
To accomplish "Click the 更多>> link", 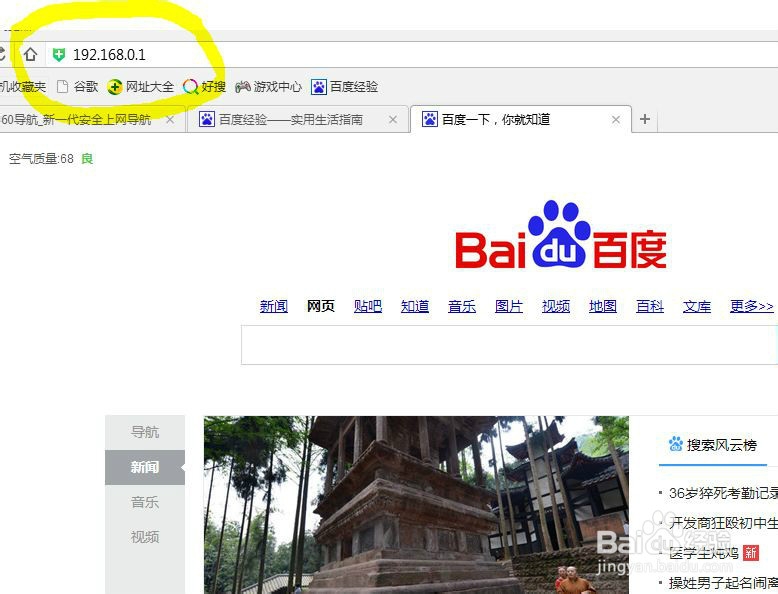I will point(752,306).
